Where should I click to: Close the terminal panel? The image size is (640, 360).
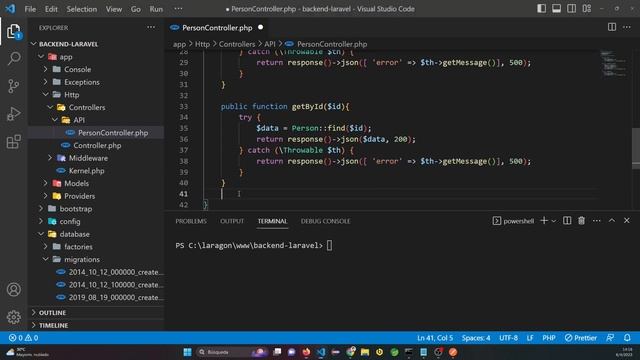(x=627, y=220)
